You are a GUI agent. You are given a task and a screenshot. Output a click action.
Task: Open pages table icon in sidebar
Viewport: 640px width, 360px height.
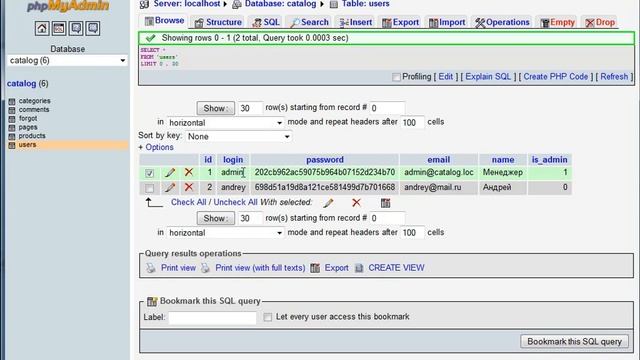pos(12,128)
